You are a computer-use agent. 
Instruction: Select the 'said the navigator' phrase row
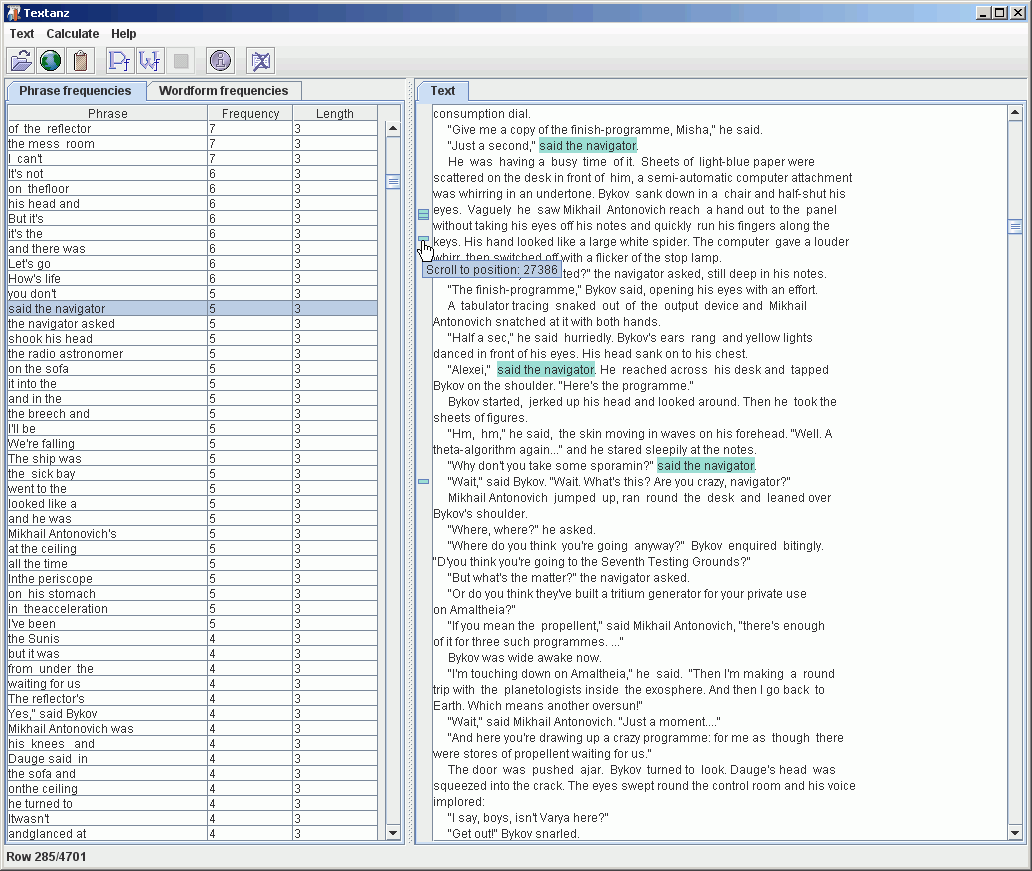(192, 308)
